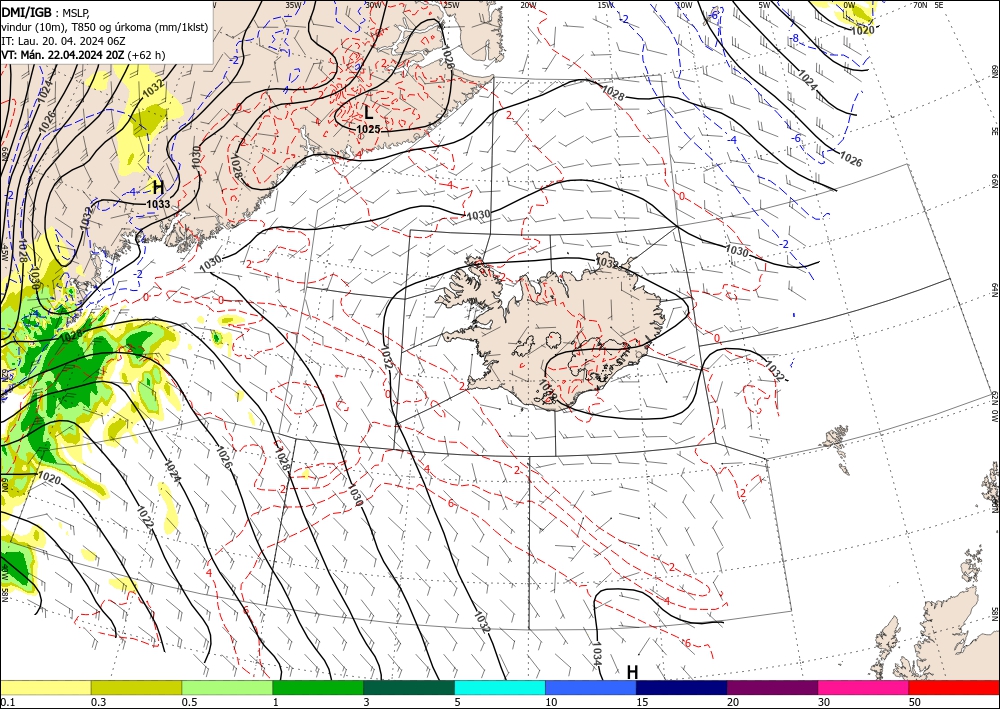Screen dimensions: 1000x709
Task: Click the 'H' marker near the 1034 isobar
Action: click(632, 672)
